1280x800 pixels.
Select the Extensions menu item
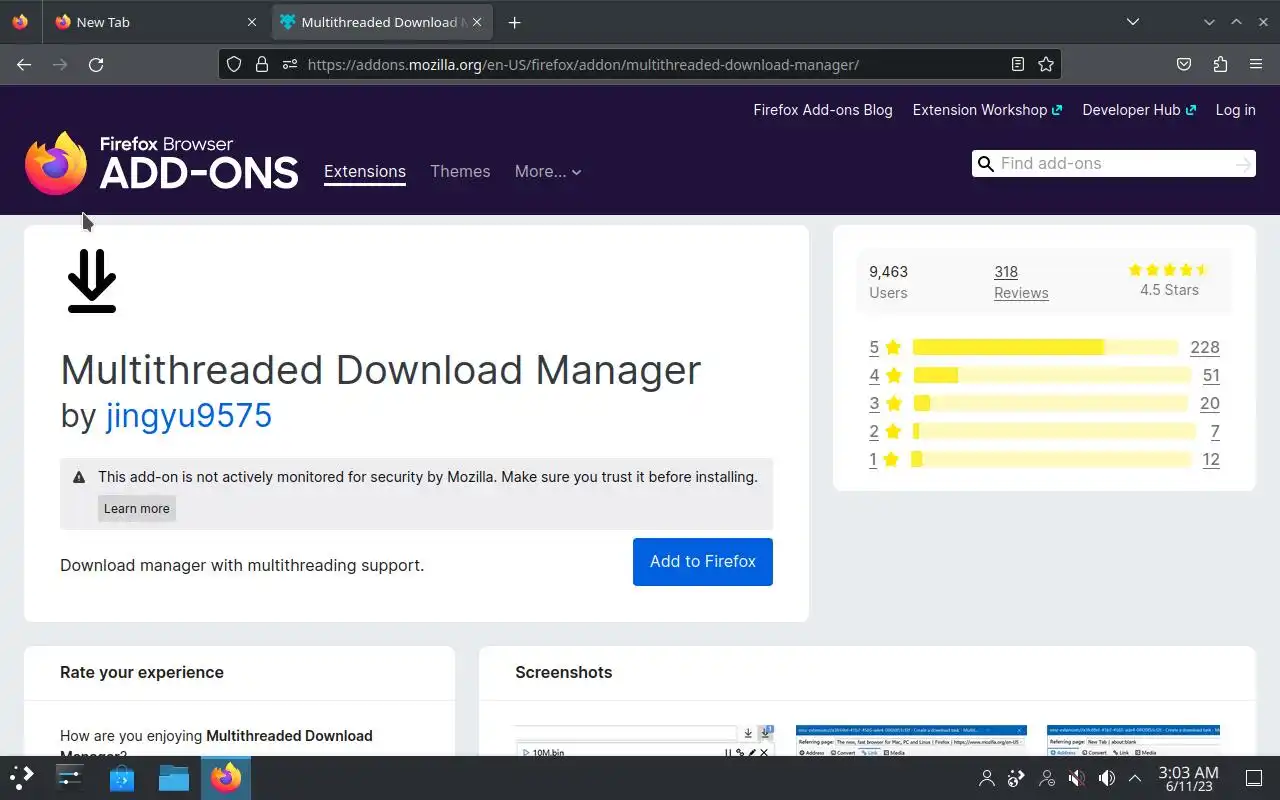pyautogui.click(x=365, y=171)
